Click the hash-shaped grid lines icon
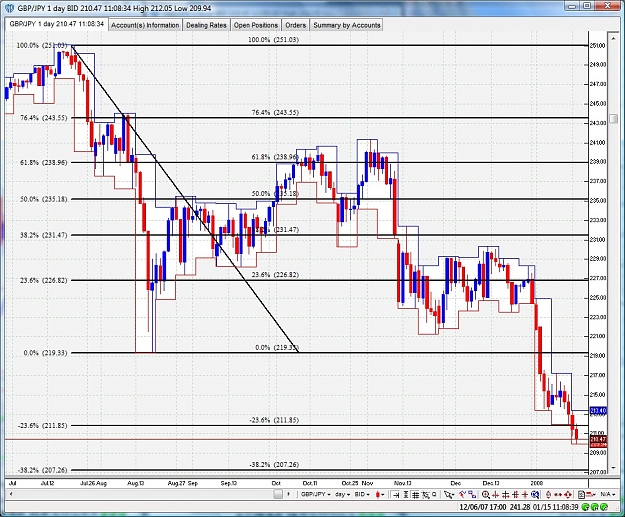Image resolution: width=625 pixels, height=517 pixels. tap(515, 495)
